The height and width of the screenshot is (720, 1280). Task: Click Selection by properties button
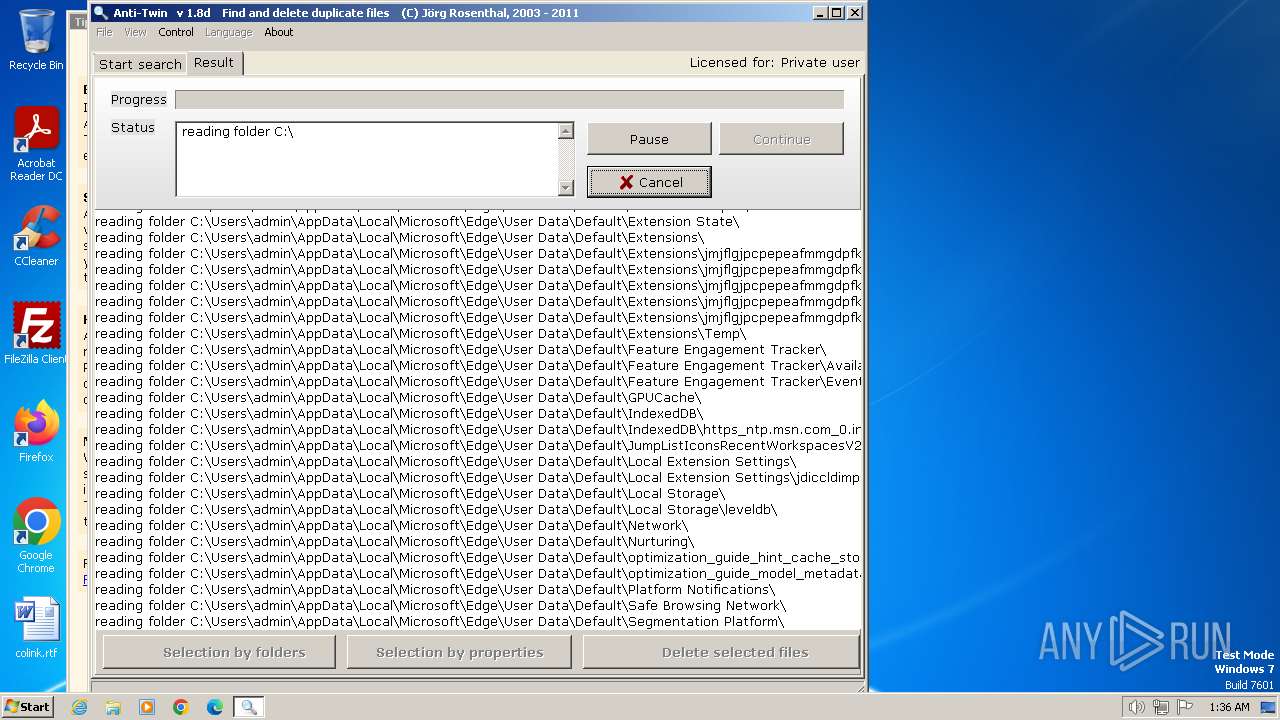pos(459,652)
